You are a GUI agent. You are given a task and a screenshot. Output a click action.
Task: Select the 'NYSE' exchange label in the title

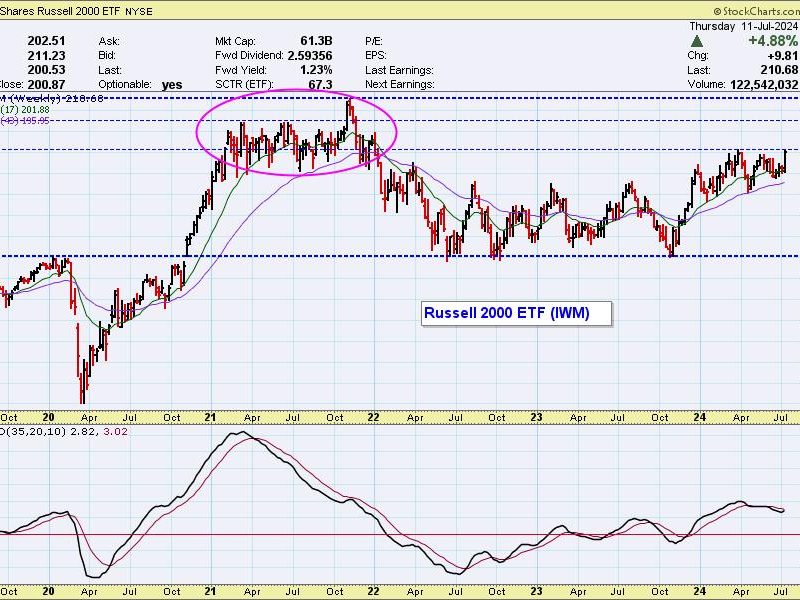[x=139, y=12]
